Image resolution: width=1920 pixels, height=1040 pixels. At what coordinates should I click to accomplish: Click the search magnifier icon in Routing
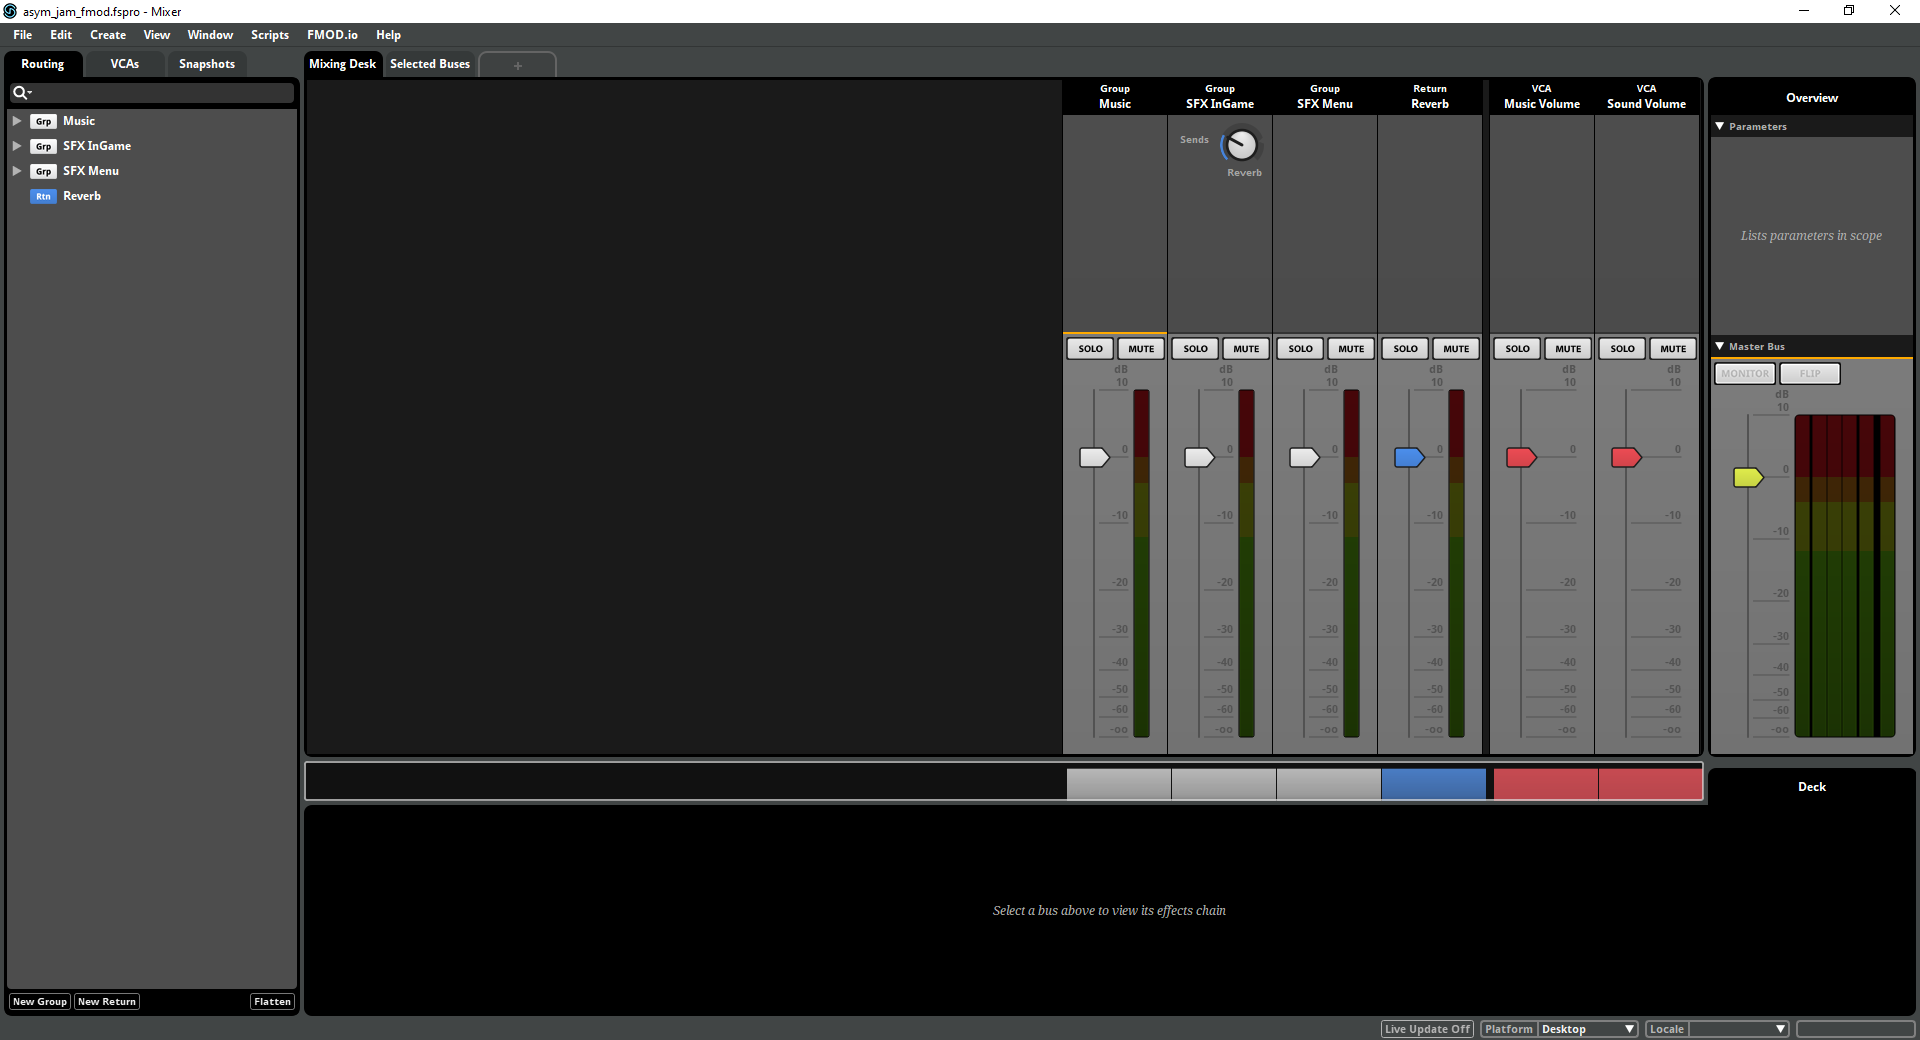[20, 93]
